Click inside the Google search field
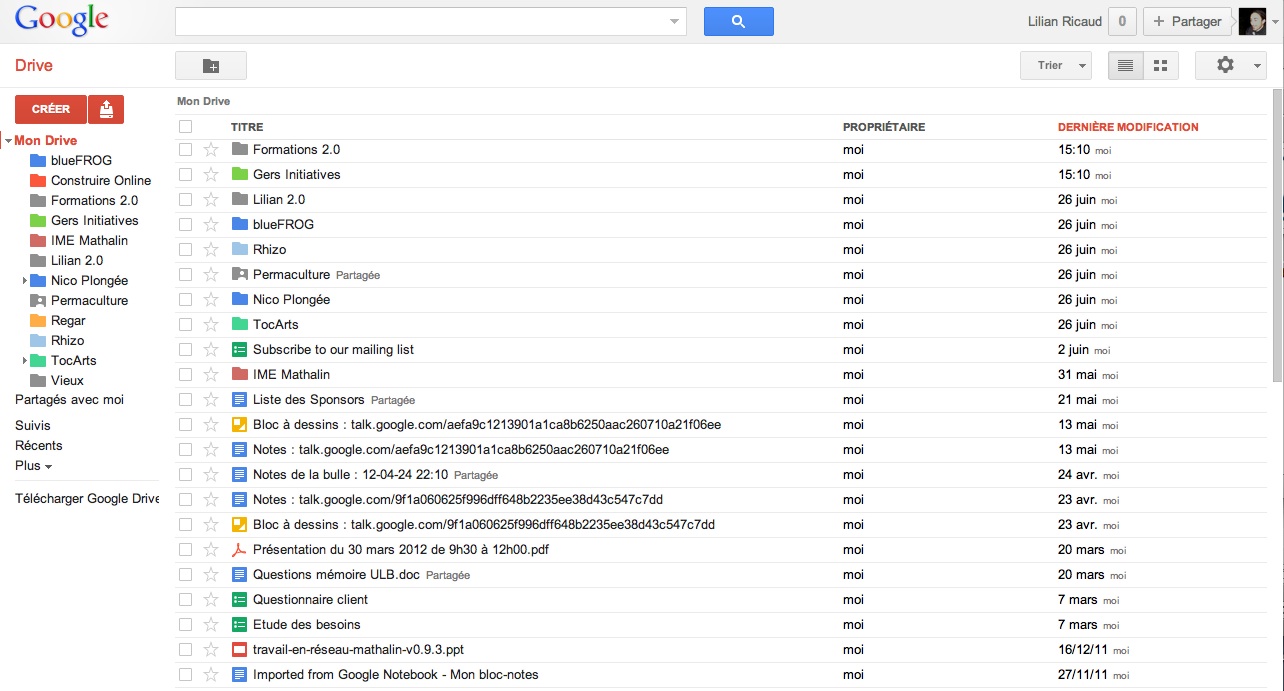Screen dimensions: 1284x691 [x=420, y=21]
